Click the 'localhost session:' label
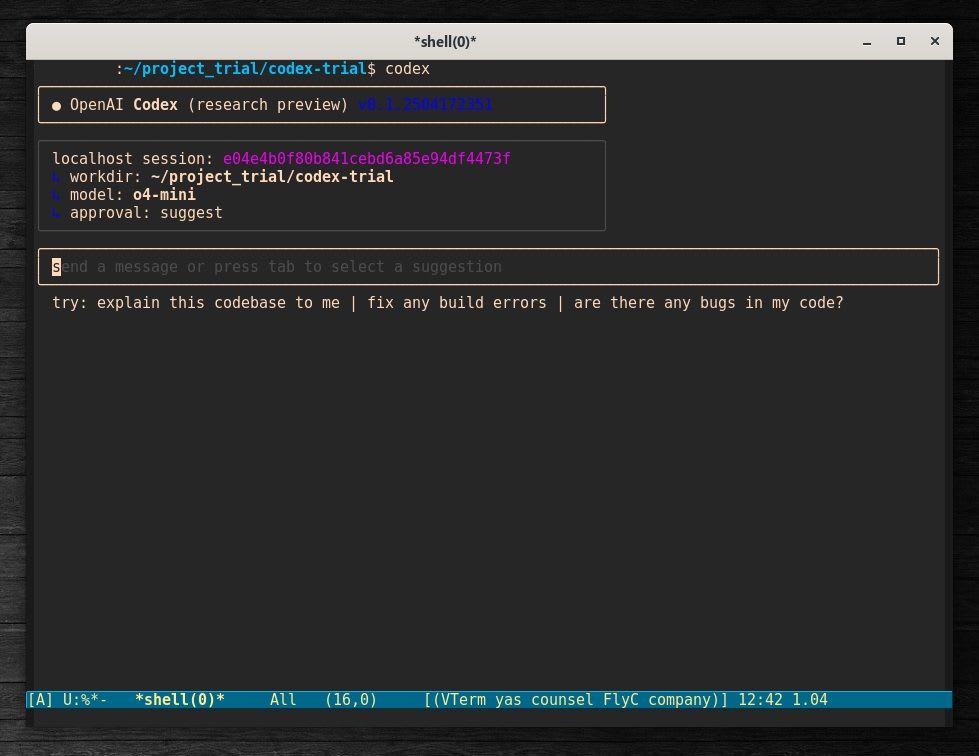 [x=133, y=159]
